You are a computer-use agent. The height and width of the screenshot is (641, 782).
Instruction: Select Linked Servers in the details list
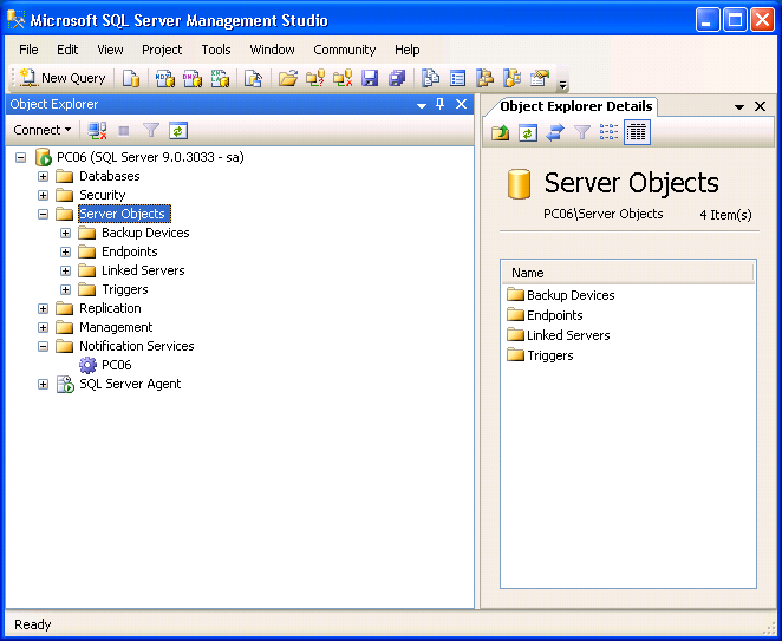[x=568, y=335]
